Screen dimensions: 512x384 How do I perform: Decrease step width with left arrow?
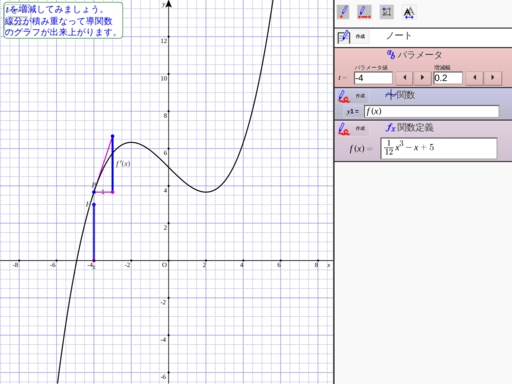pos(474,78)
